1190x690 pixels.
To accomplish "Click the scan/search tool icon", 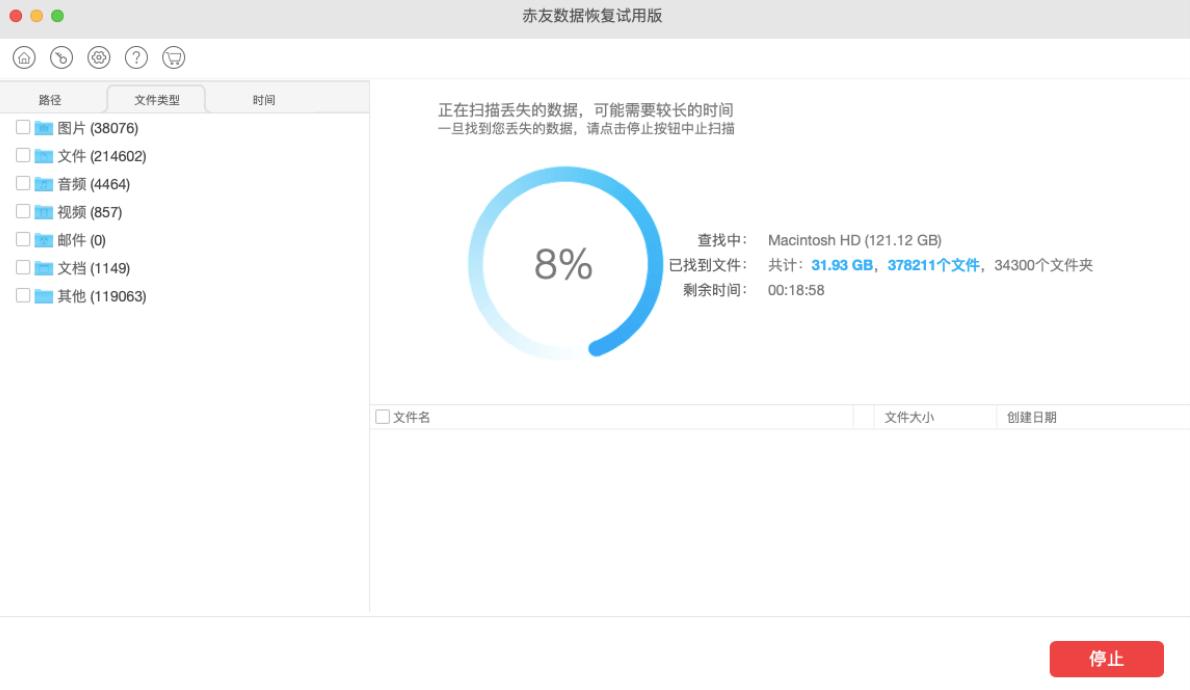I will click(x=61, y=58).
